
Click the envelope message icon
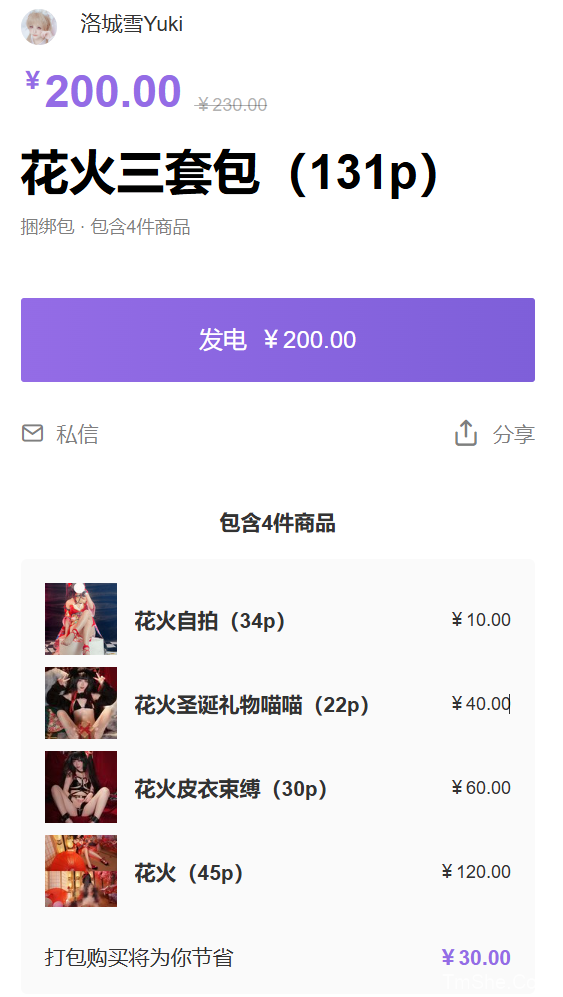32,433
